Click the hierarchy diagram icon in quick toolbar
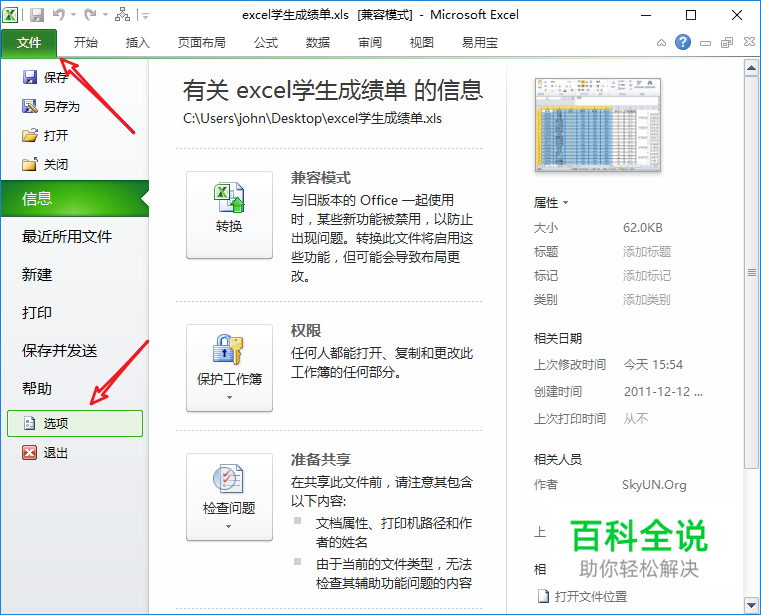This screenshot has width=761, height=615. pyautogui.click(x=122, y=15)
